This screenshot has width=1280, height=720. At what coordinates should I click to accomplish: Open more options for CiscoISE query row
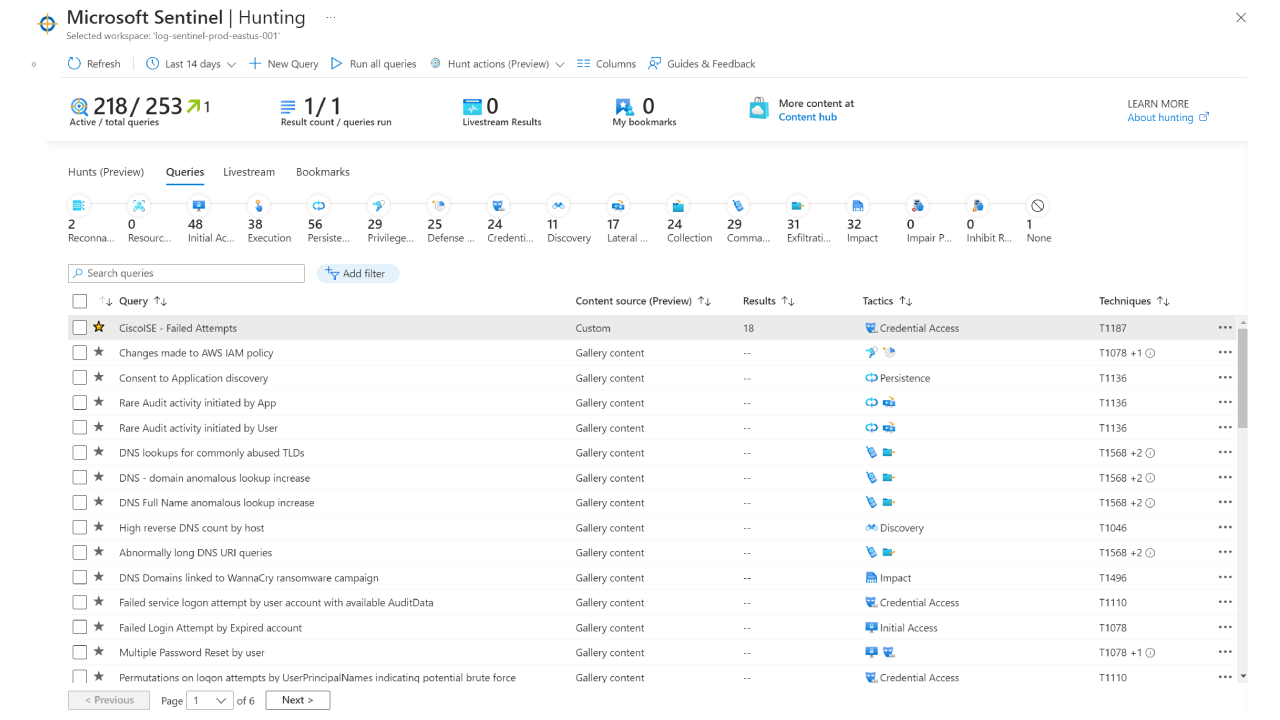[1225, 327]
